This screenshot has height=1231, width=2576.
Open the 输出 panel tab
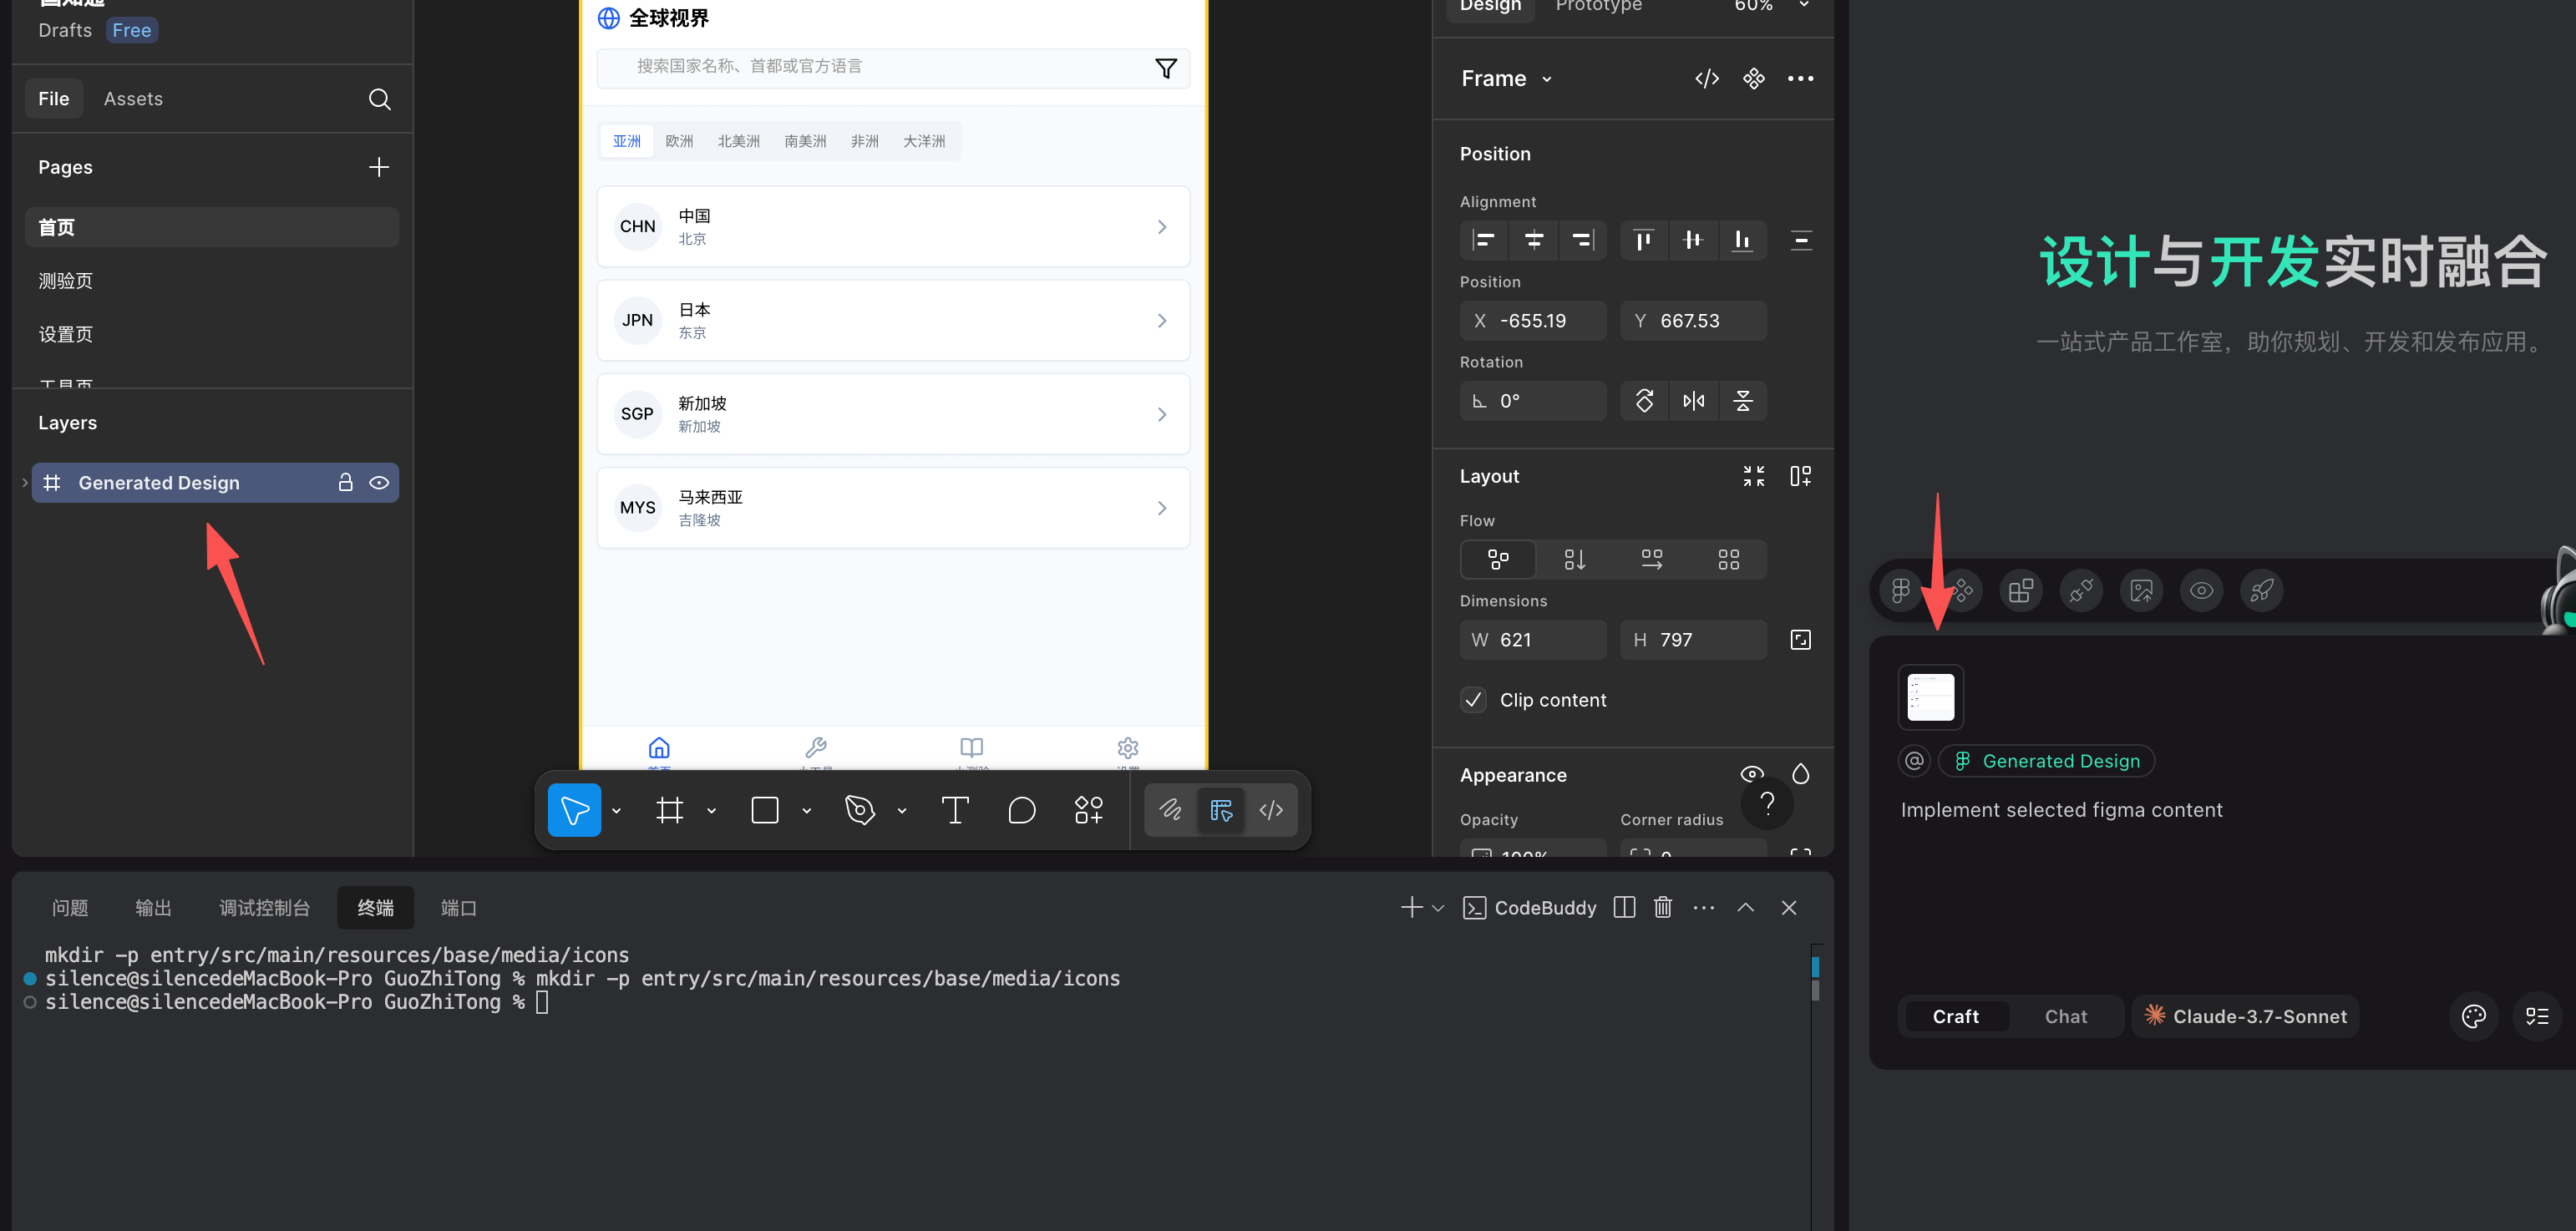(x=153, y=908)
